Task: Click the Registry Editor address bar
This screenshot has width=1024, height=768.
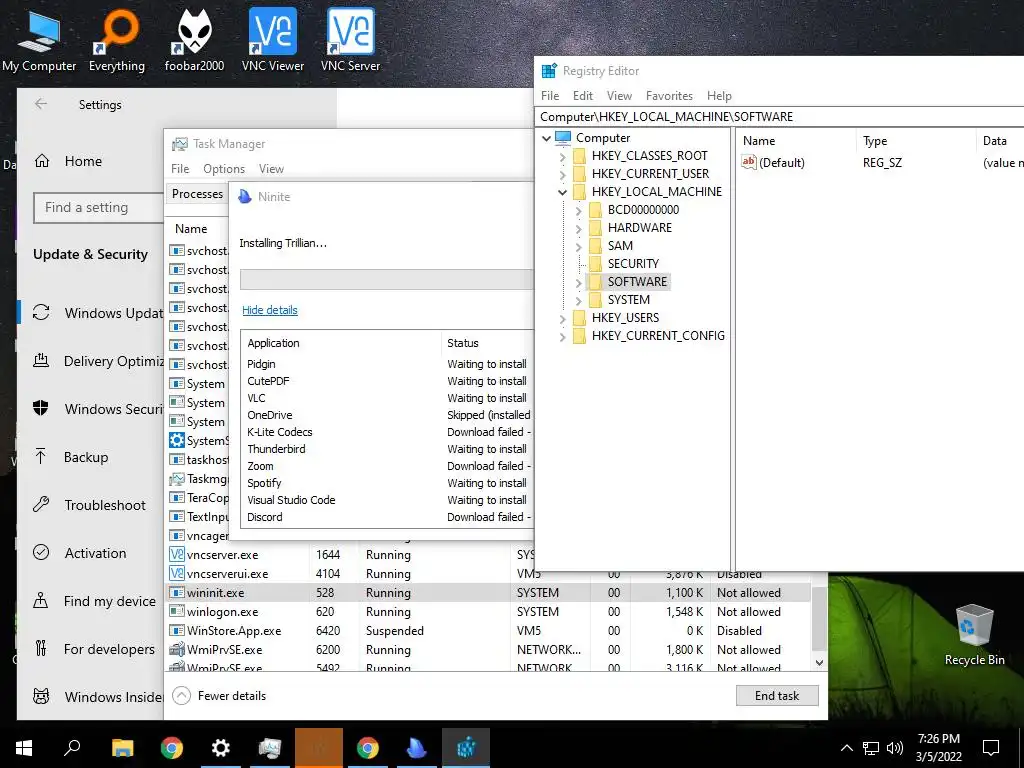Action: (x=780, y=117)
